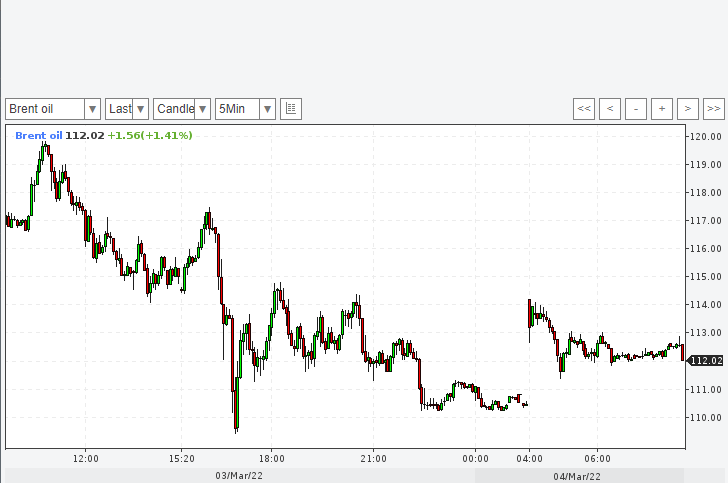
Task: Click the data table list icon
Action: pos(291,109)
